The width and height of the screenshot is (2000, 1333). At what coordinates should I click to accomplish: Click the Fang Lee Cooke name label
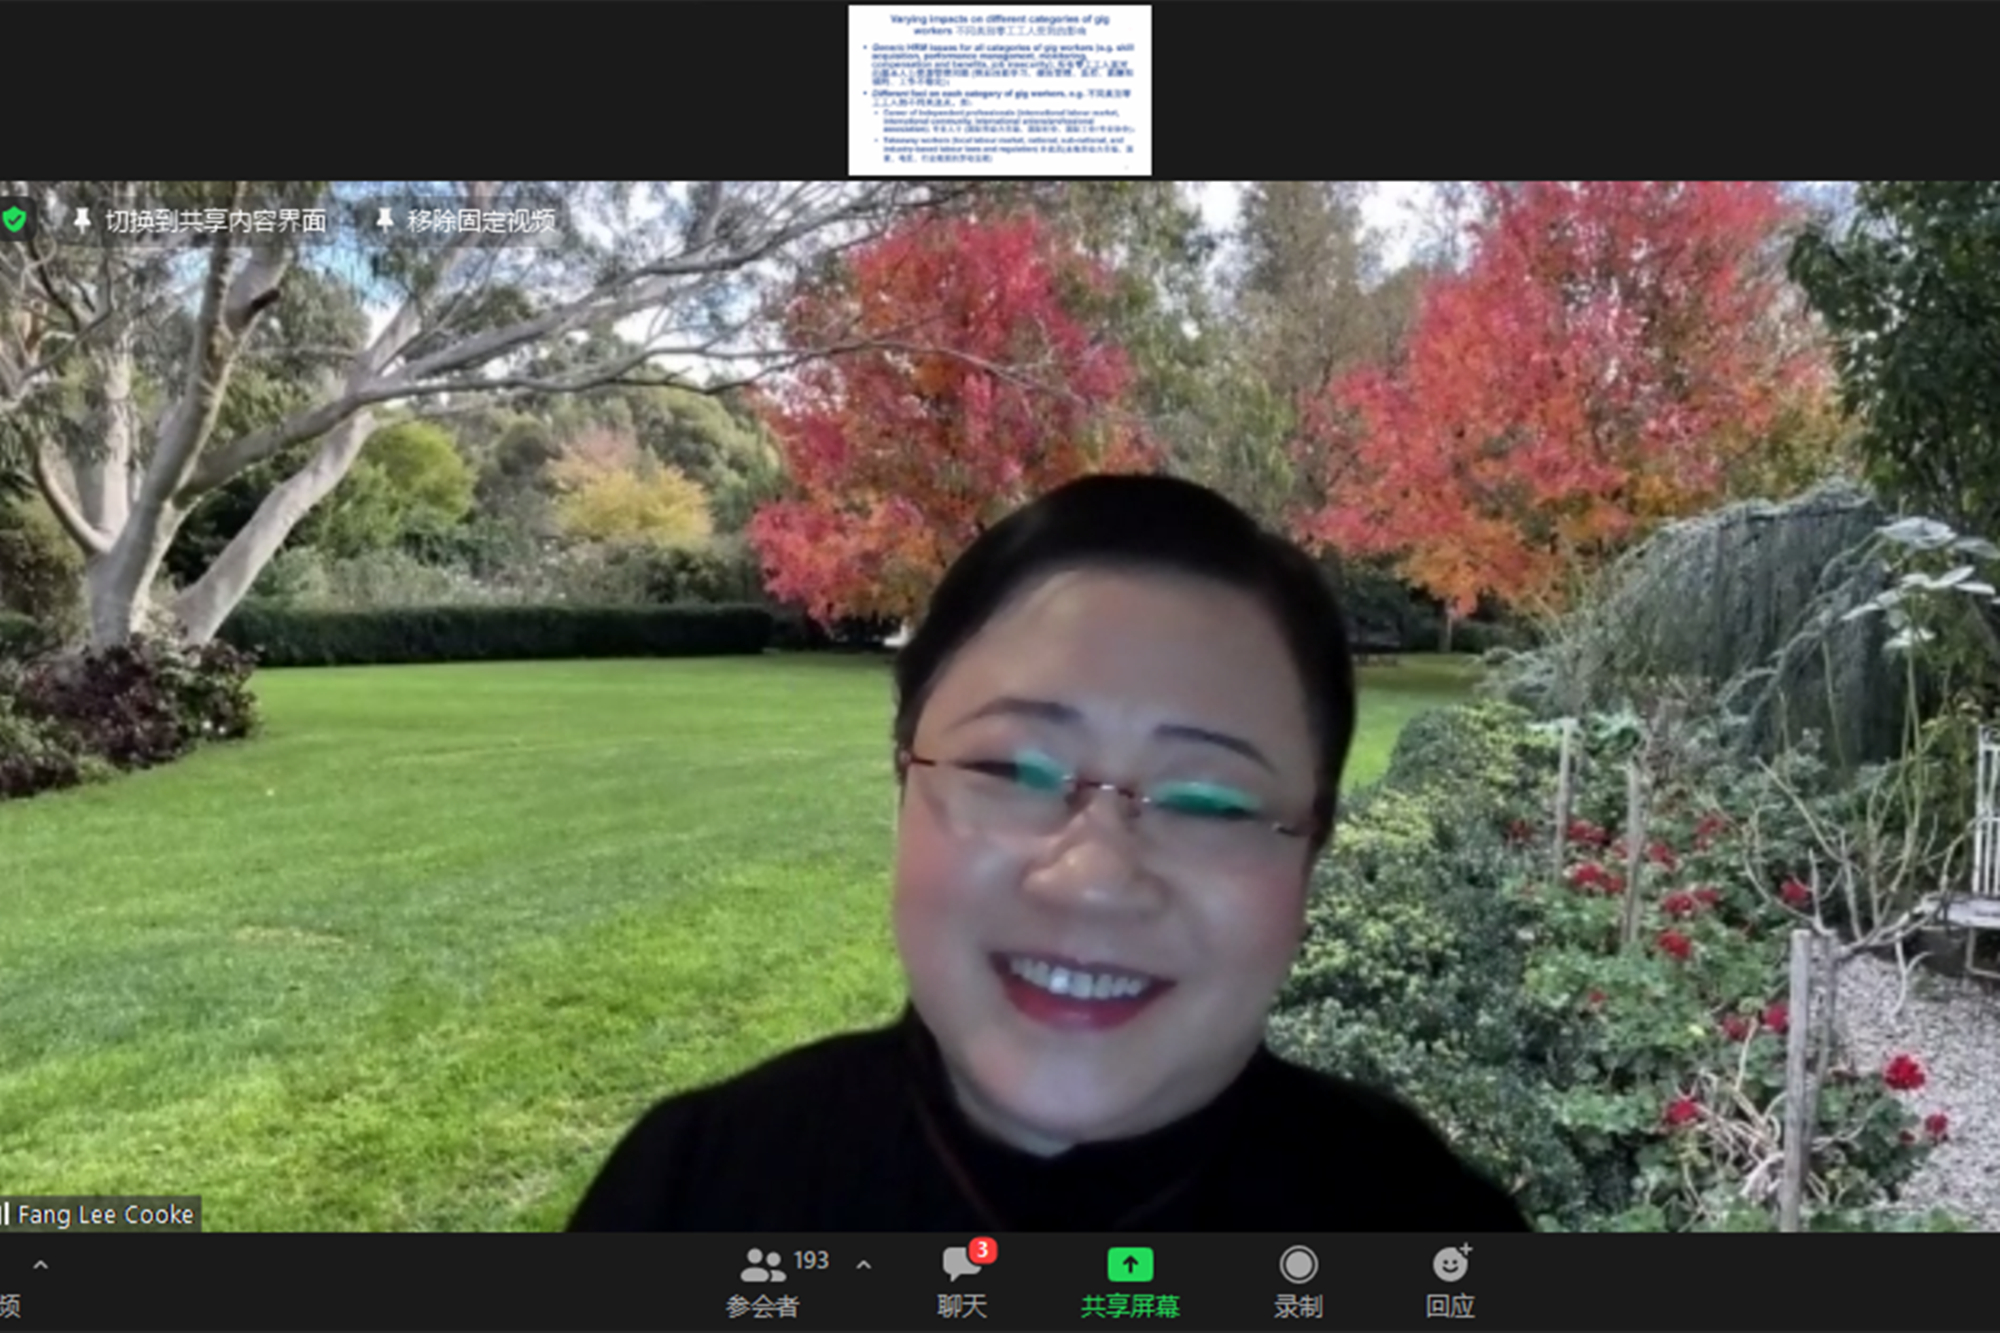tap(105, 1215)
